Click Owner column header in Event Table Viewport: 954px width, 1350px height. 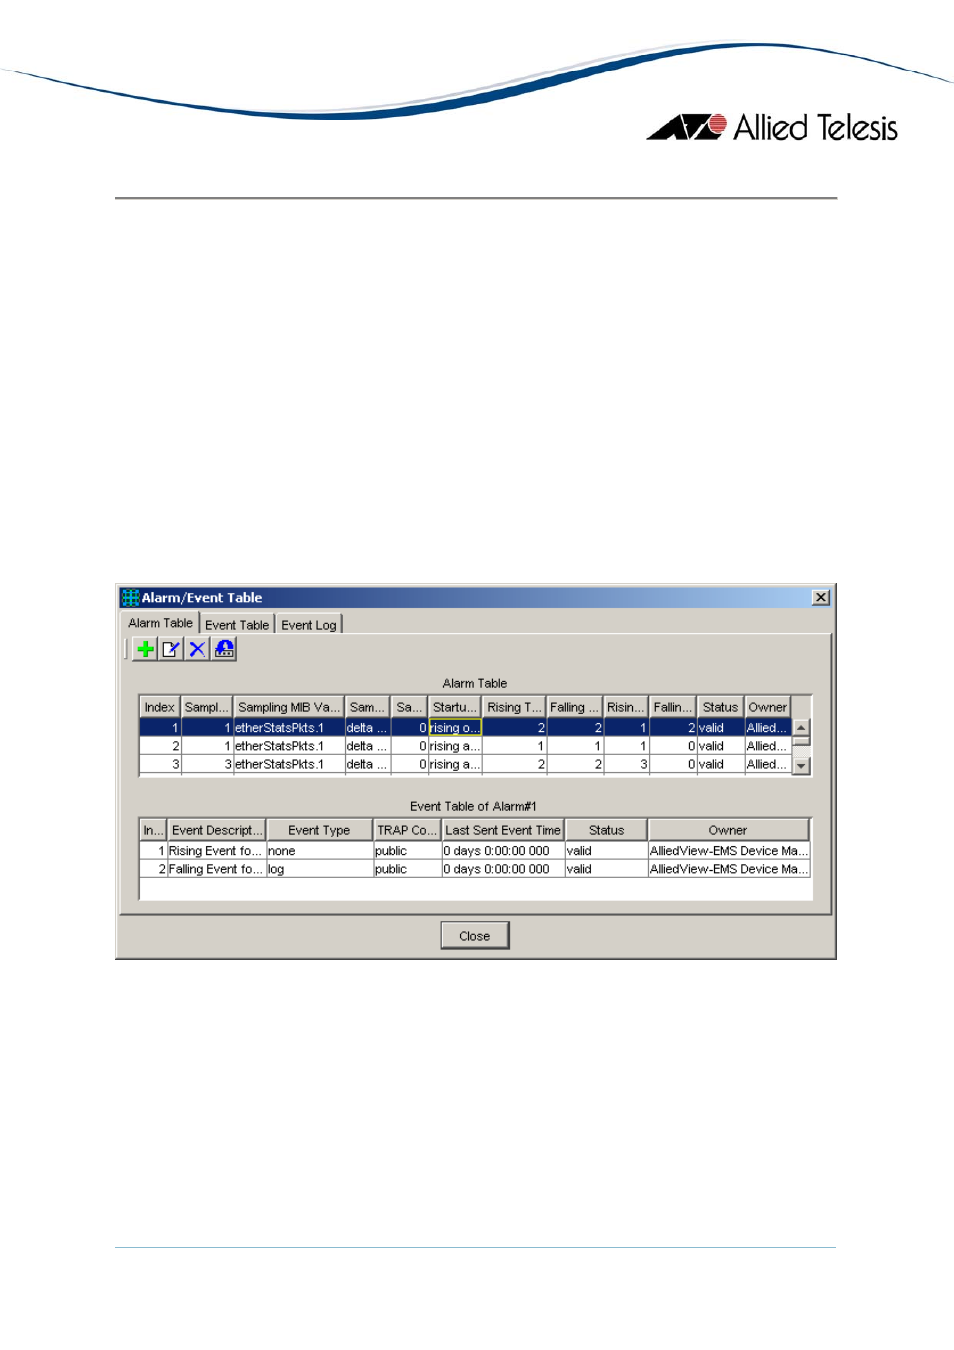pos(728,830)
